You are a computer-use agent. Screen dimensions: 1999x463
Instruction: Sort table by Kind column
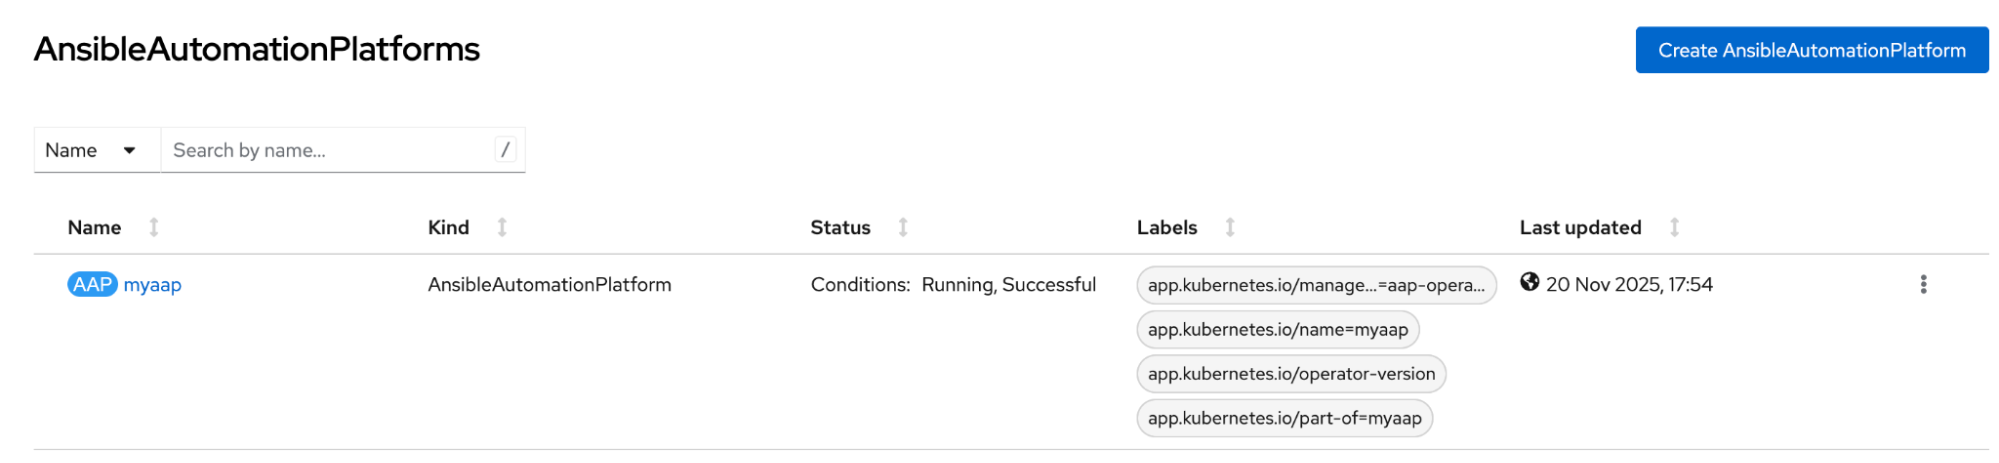point(502,228)
